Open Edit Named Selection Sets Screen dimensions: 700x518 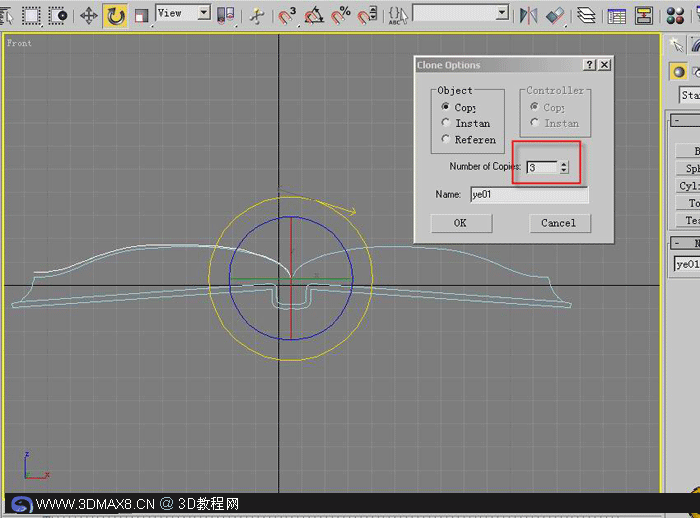click(x=398, y=16)
